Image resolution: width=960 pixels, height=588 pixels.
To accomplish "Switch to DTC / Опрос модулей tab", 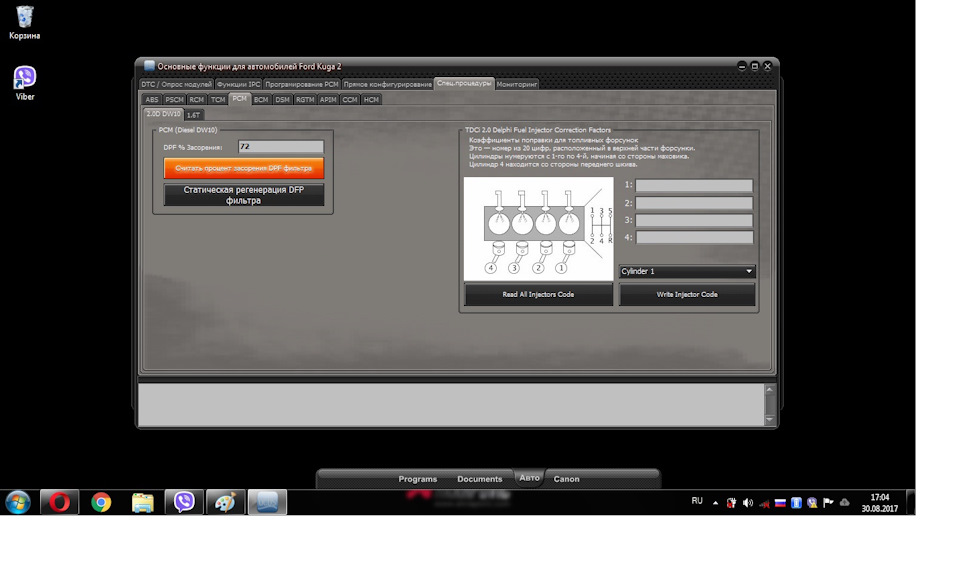I will 176,84.
